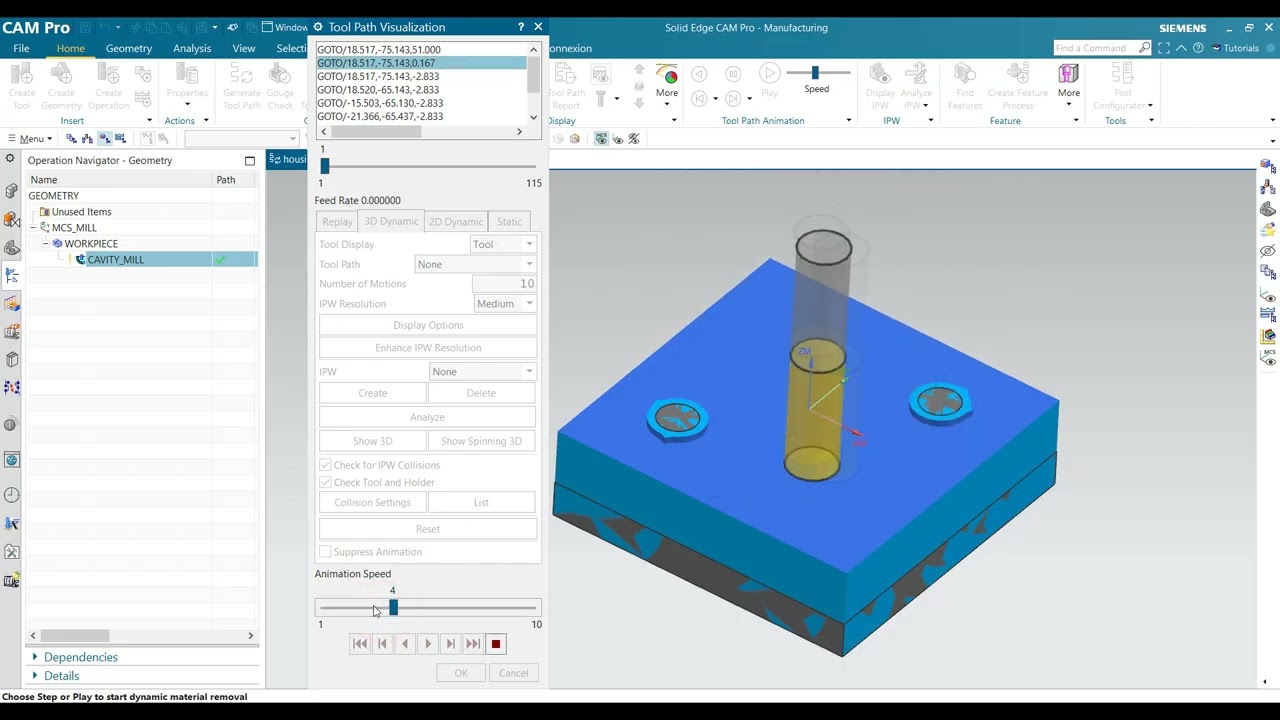
Task: Rewind to start of tool path
Action: pyautogui.click(x=359, y=644)
